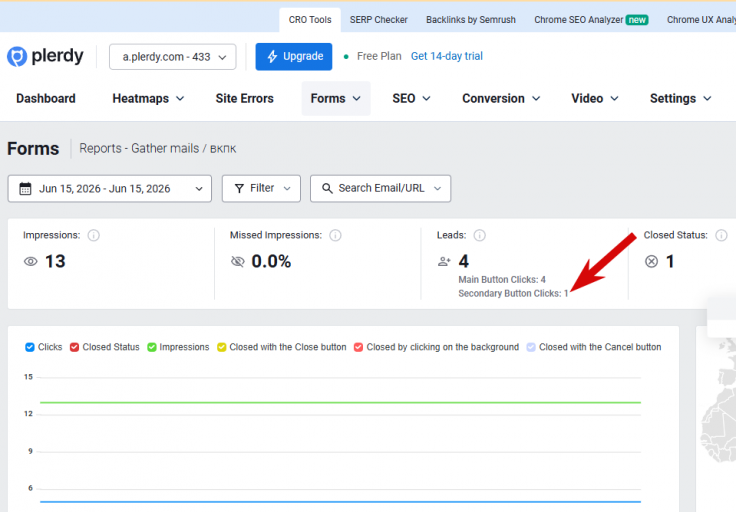Click the Impressions info icon
Image resolution: width=736 pixels, height=512 pixels.
[93, 235]
